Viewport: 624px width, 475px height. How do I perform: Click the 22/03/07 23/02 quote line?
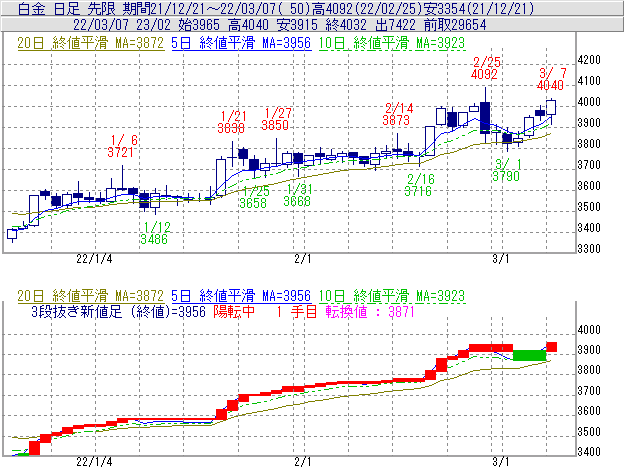279,25
